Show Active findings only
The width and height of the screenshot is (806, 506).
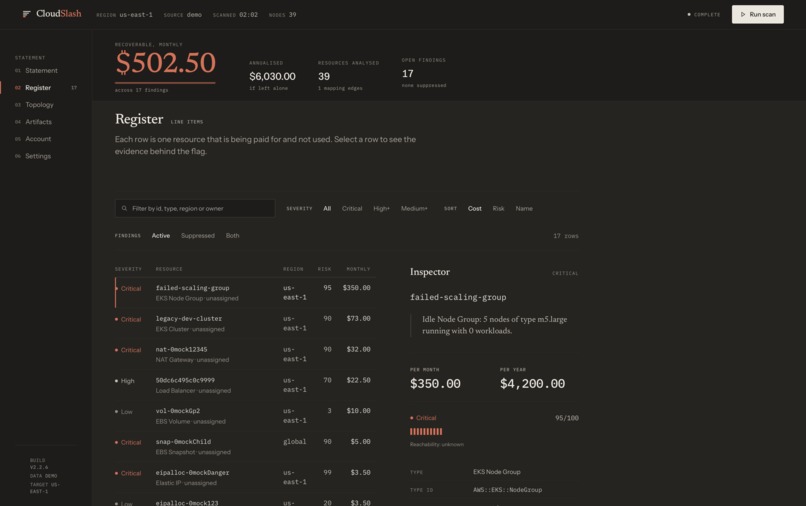tap(161, 236)
